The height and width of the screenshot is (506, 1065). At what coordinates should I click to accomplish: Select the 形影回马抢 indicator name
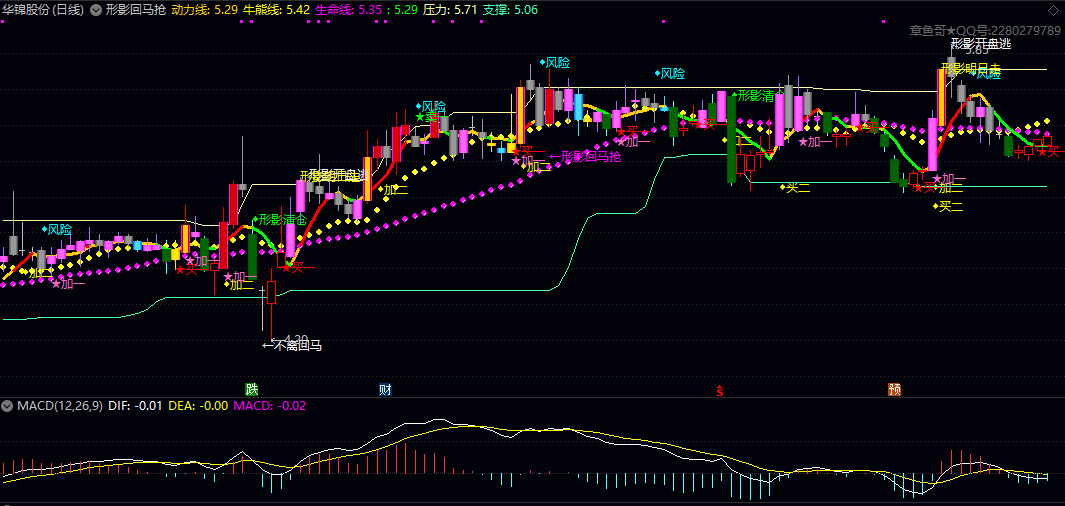coord(135,10)
